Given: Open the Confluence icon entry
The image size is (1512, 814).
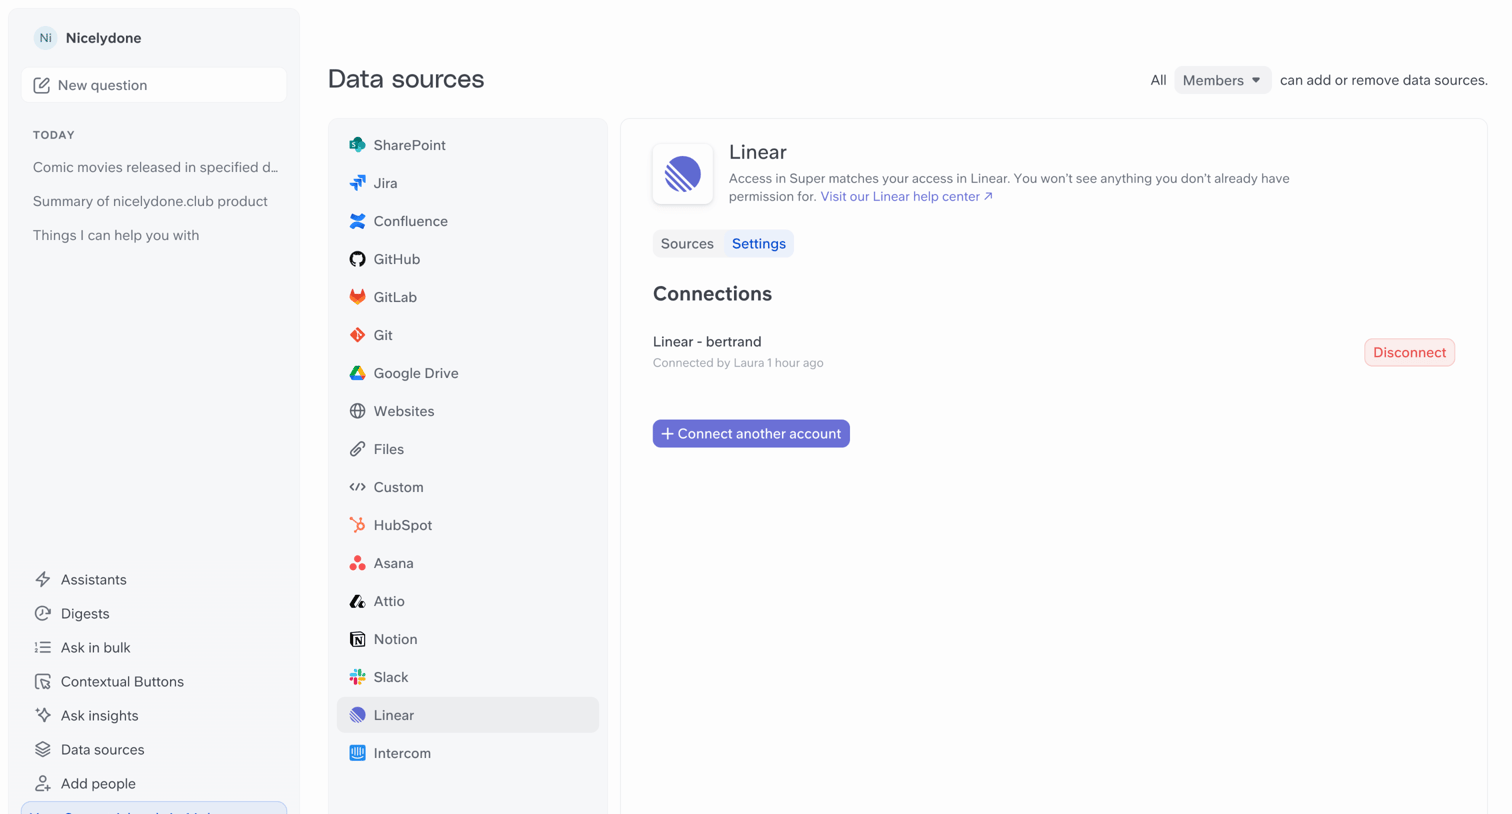Looking at the screenshot, I should [x=357, y=221].
